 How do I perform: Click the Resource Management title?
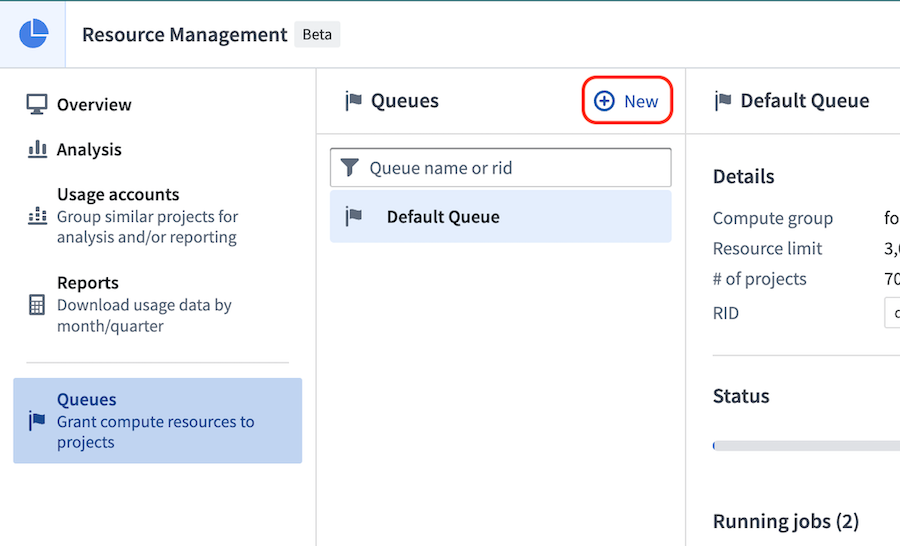tap(184, 34)
